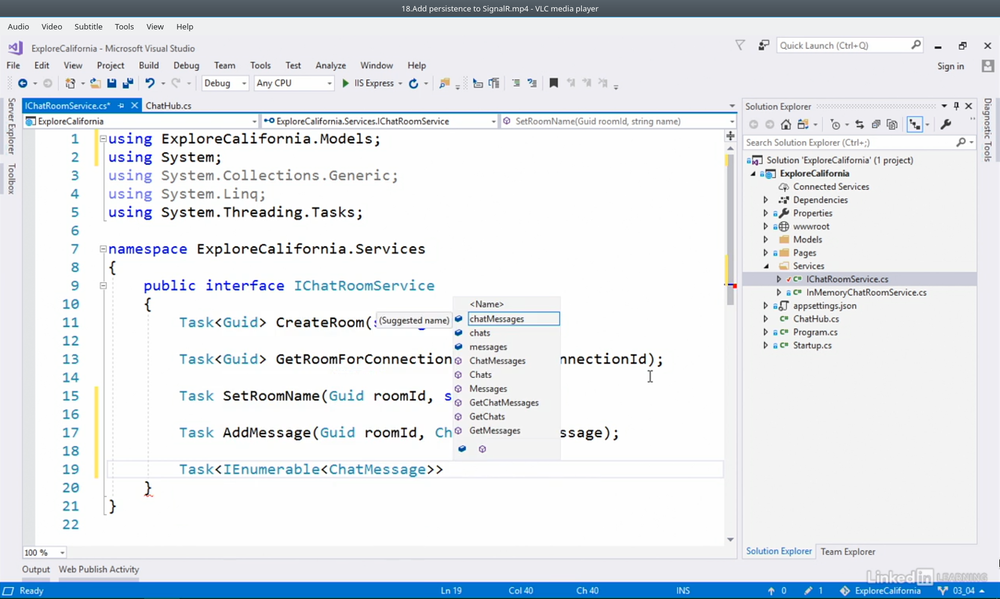Click the unpublished commits up-arrow in status bar
The width and height of the screenshot is (1000, 599).
[771, 591]
